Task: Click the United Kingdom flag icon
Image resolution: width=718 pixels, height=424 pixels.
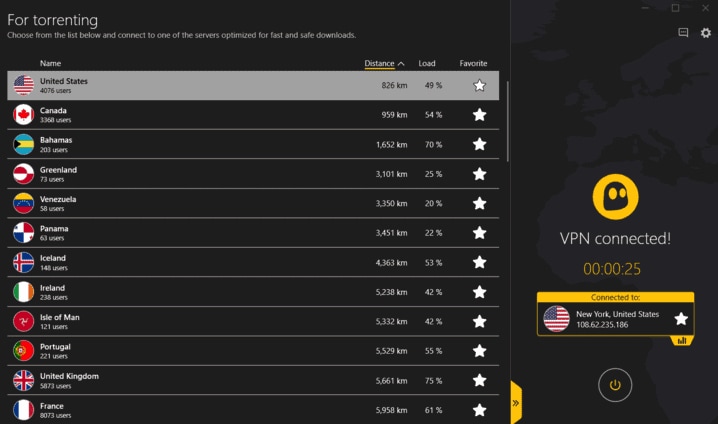Action: pyautogui.click(x=23, y=381)
